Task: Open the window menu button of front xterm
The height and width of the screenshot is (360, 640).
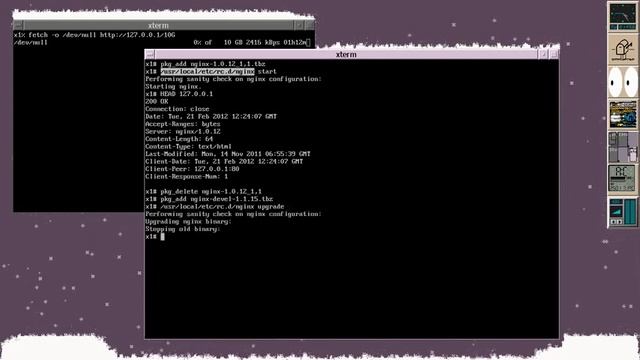Action: 150,54
